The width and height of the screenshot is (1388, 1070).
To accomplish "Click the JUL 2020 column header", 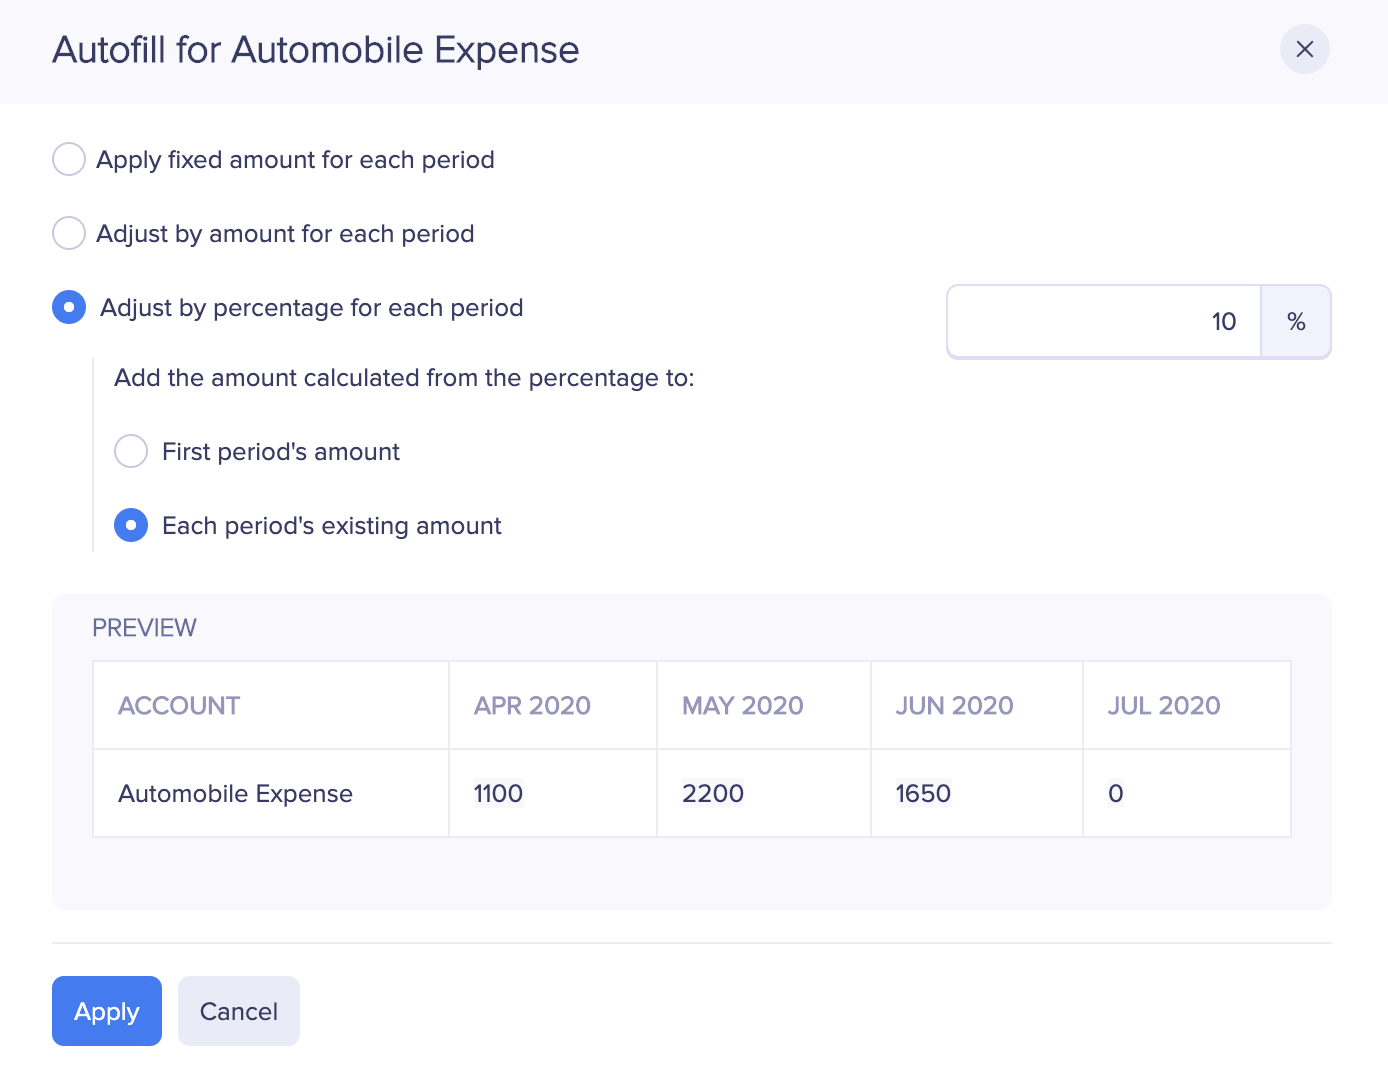I will (1163, 705).
